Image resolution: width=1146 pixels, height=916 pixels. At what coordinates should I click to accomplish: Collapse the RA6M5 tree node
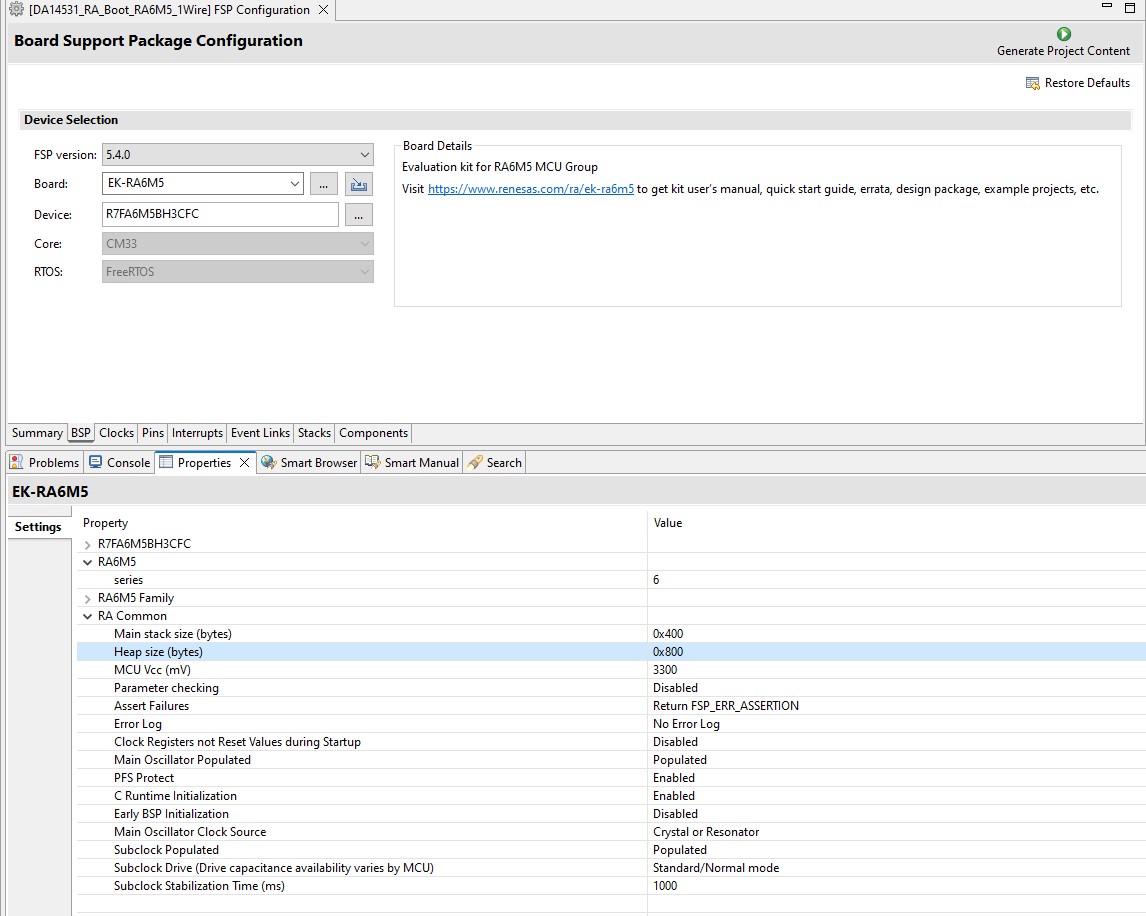pos(88,562)
